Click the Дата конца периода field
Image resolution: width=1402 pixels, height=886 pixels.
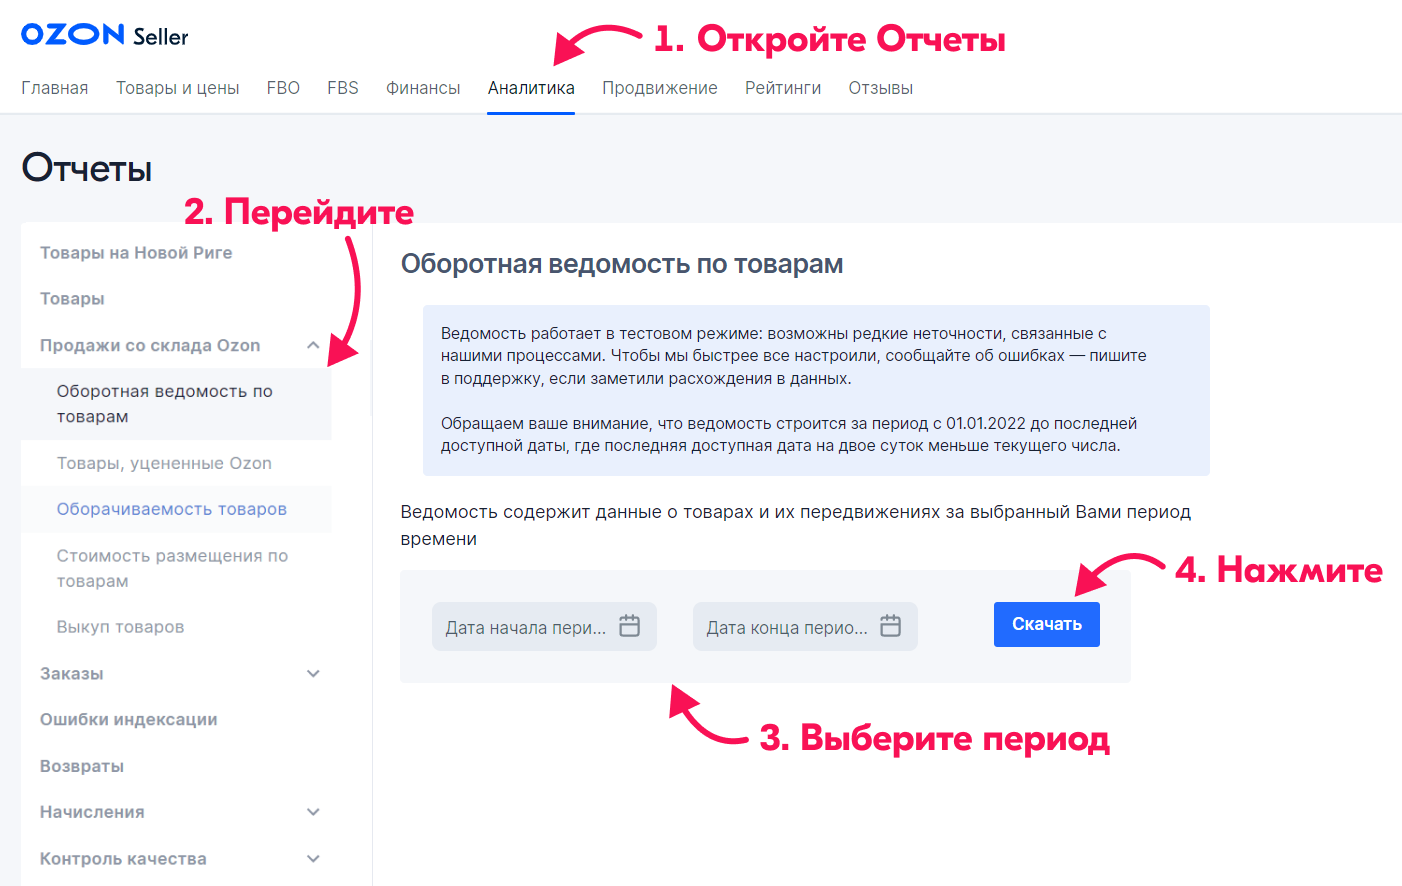(786, 627)
